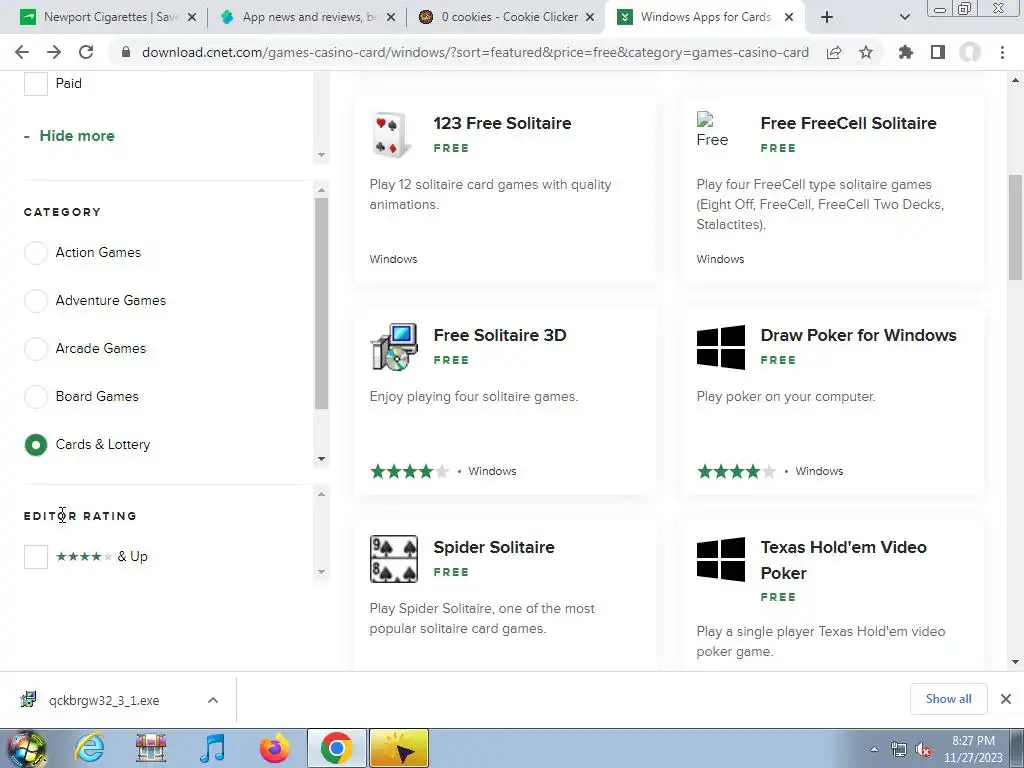Close the Cookie Clicker tab
Screen dimensions: 1024x768
(x=590, y=18)
